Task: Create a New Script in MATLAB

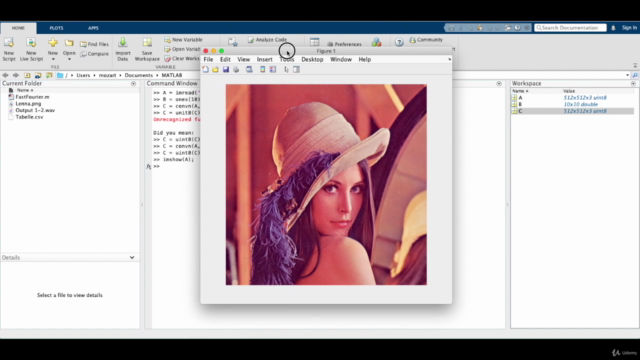Action: 9,49
